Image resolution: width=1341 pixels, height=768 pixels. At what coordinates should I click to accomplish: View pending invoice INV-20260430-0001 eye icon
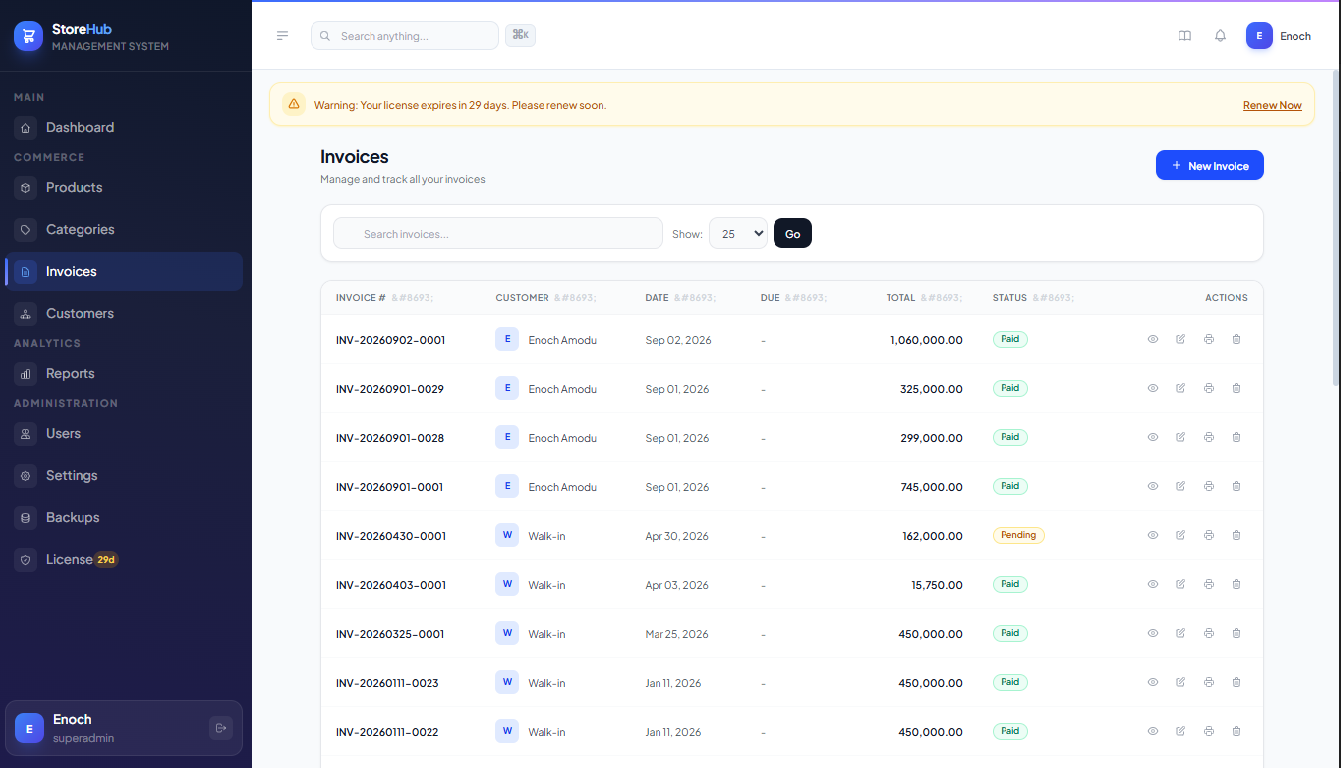pyautogui.click(x=1153, y=536)
